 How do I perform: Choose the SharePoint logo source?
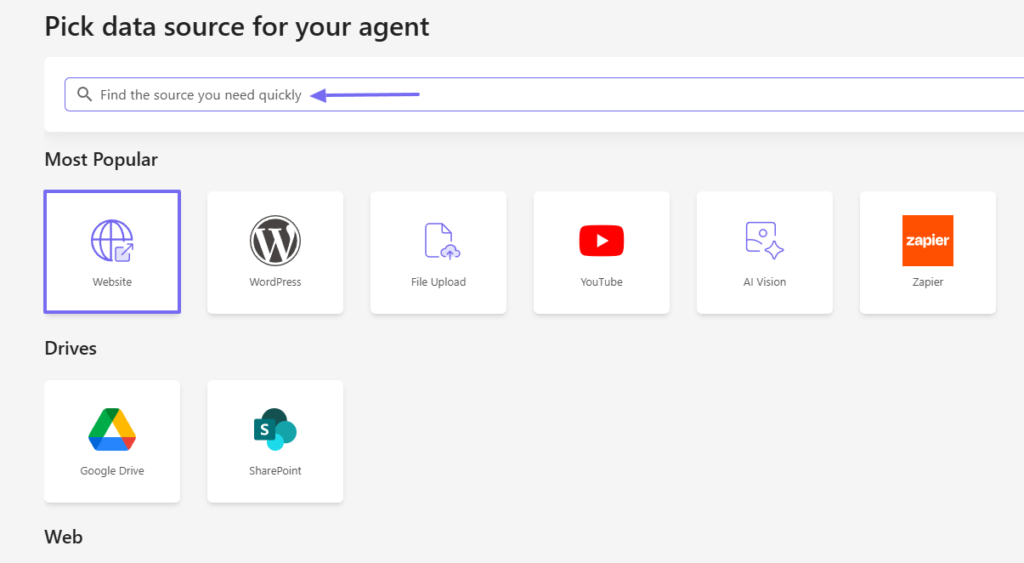tap(275, 429)
